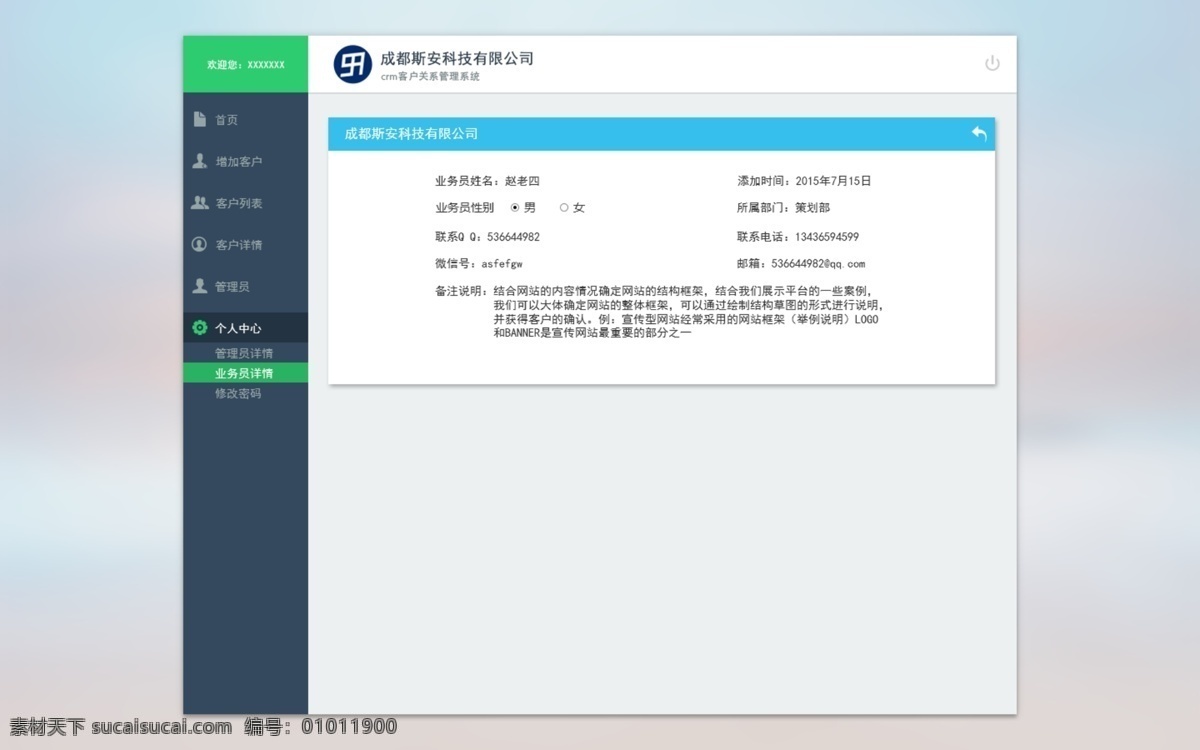Viewport: 1200px width, 750px height.
Task: Open 首页 in the sidebar
Action: click(245, 120)
